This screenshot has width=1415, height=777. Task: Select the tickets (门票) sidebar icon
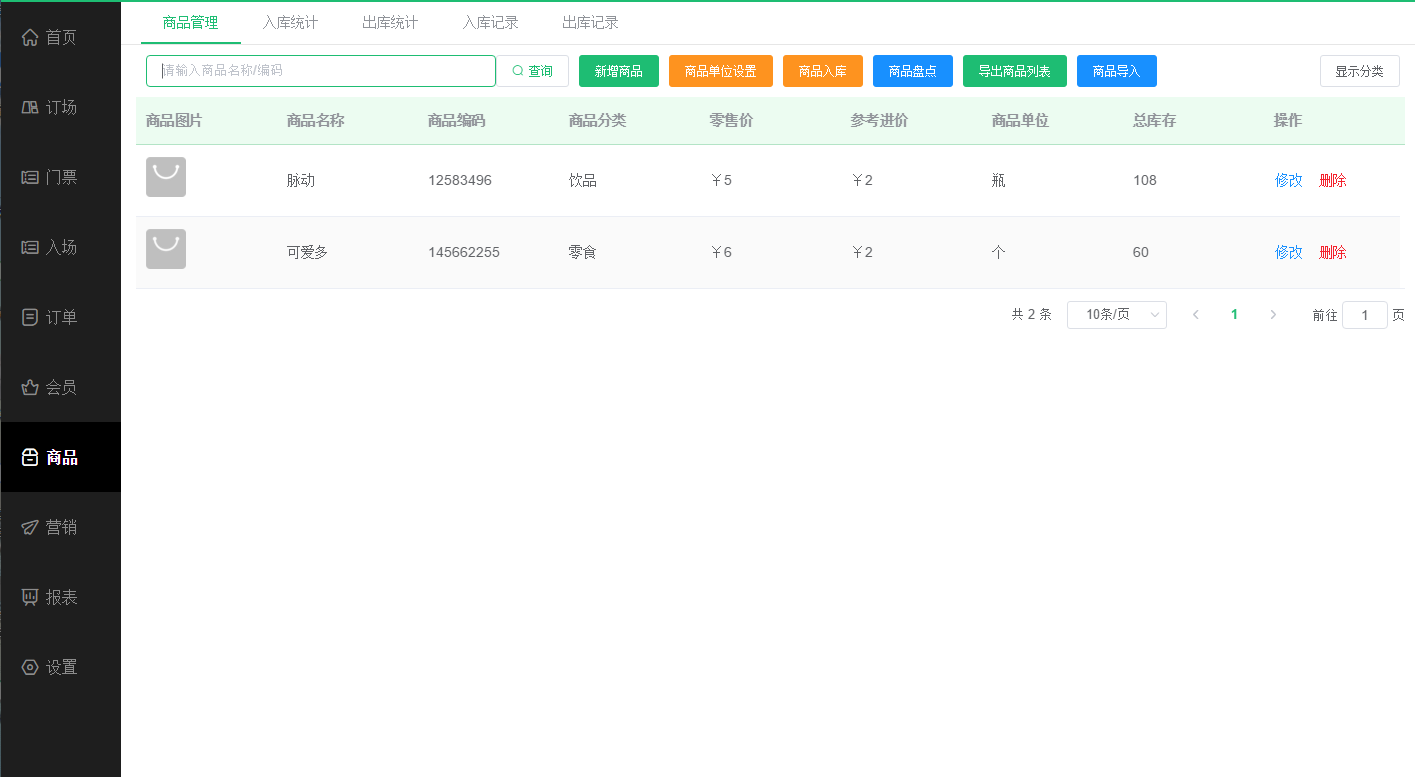point(30,177)
